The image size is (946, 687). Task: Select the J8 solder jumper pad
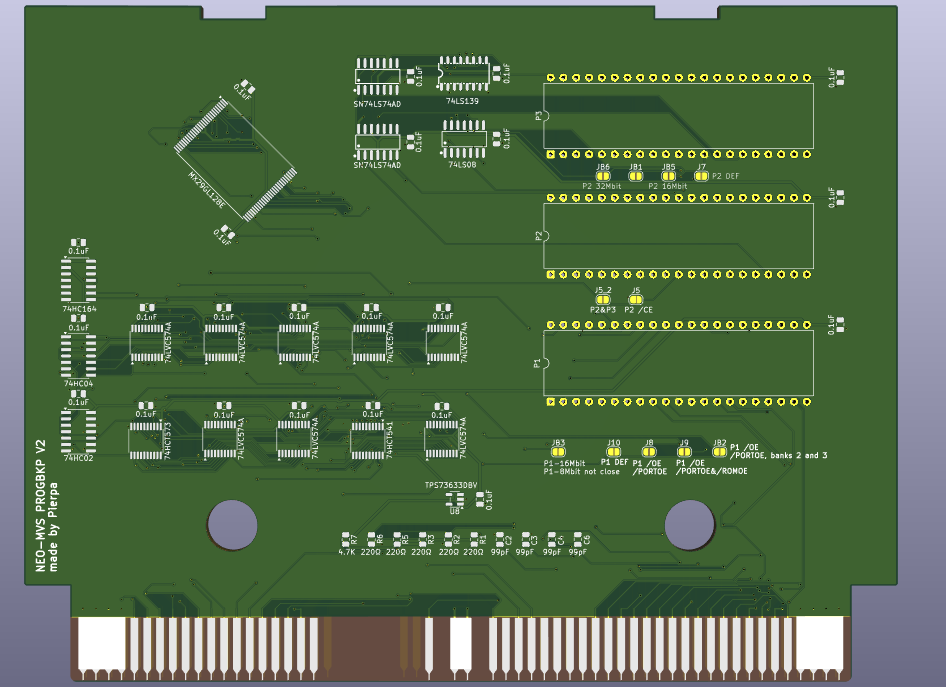pyautogui.click(x=649, y=452)
